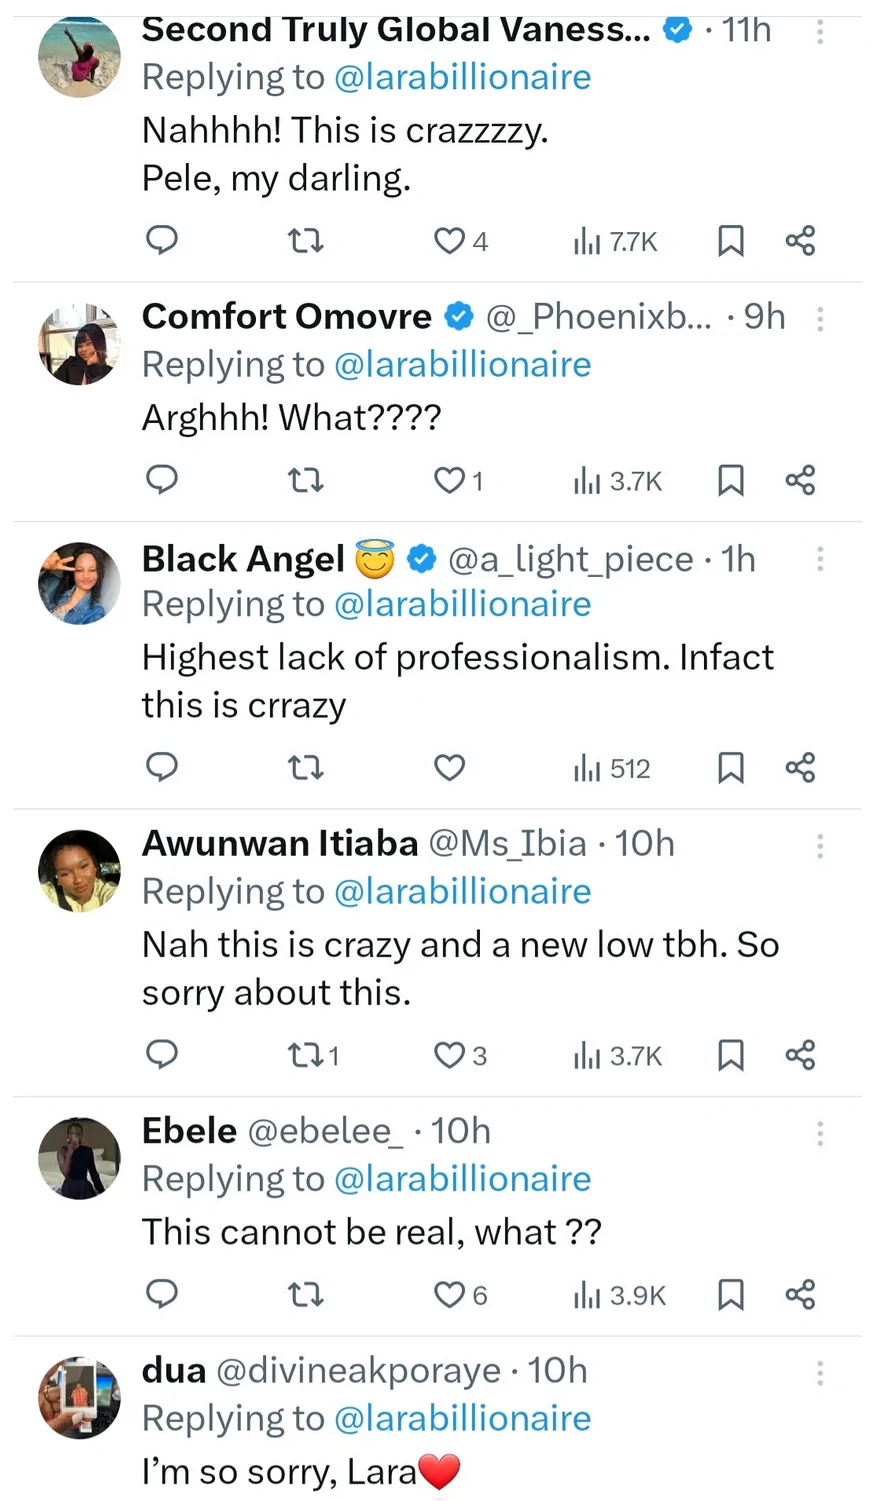
Task: View analytics on Awunwan Itiaba's tweet
Action: click(617, 1055)
